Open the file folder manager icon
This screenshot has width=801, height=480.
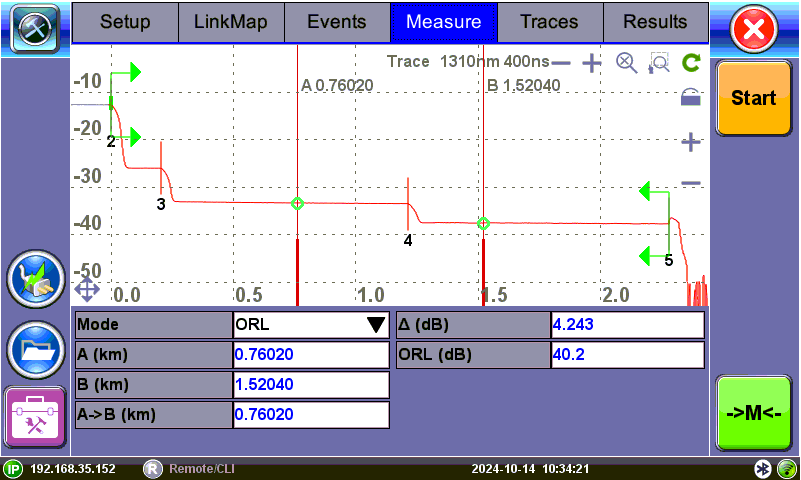[x=36, y=349]
